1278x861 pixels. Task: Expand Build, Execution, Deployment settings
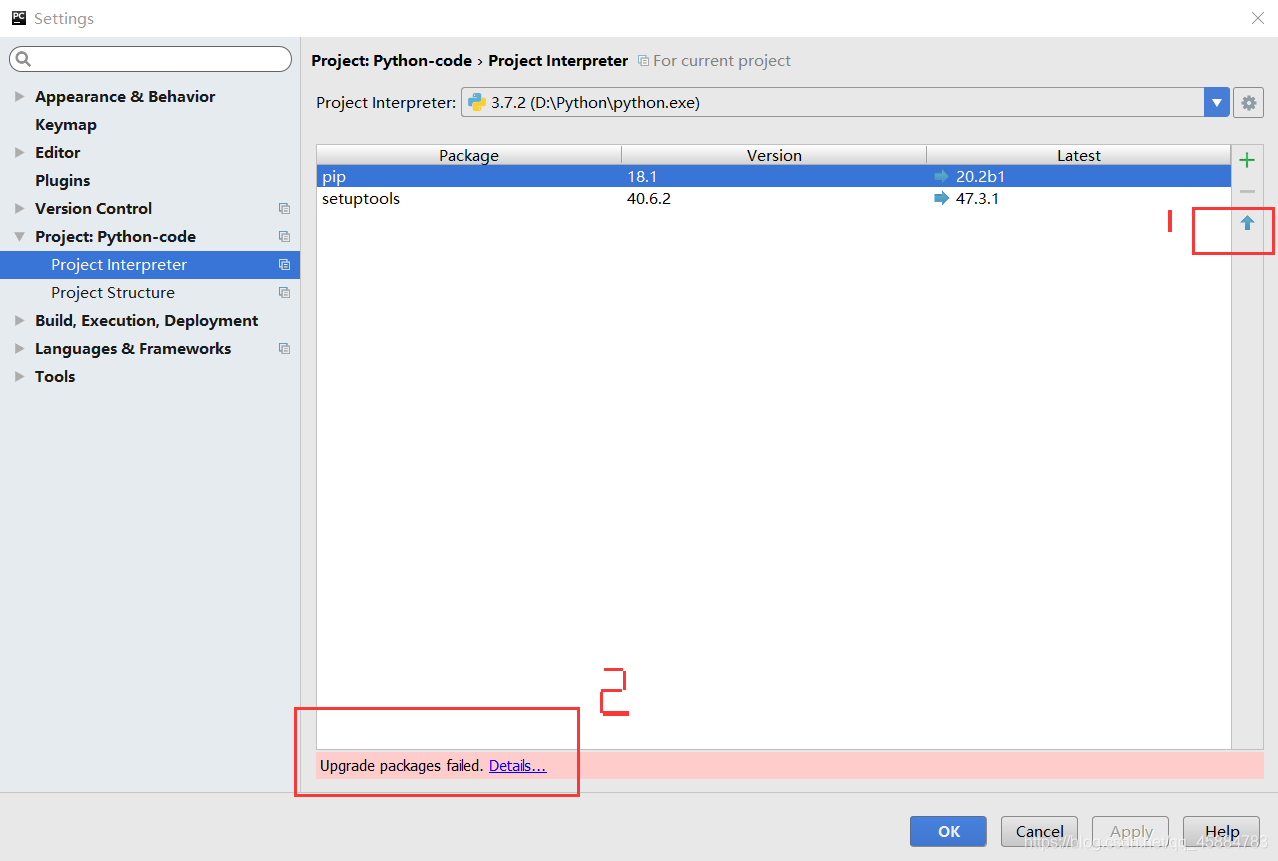click(20, 320)
